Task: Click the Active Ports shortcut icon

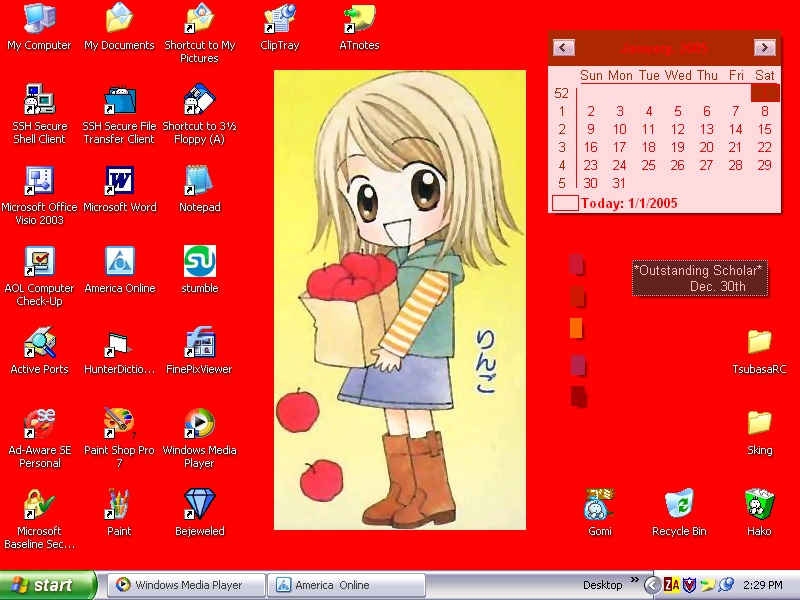Action: click(x=39, y=342)
